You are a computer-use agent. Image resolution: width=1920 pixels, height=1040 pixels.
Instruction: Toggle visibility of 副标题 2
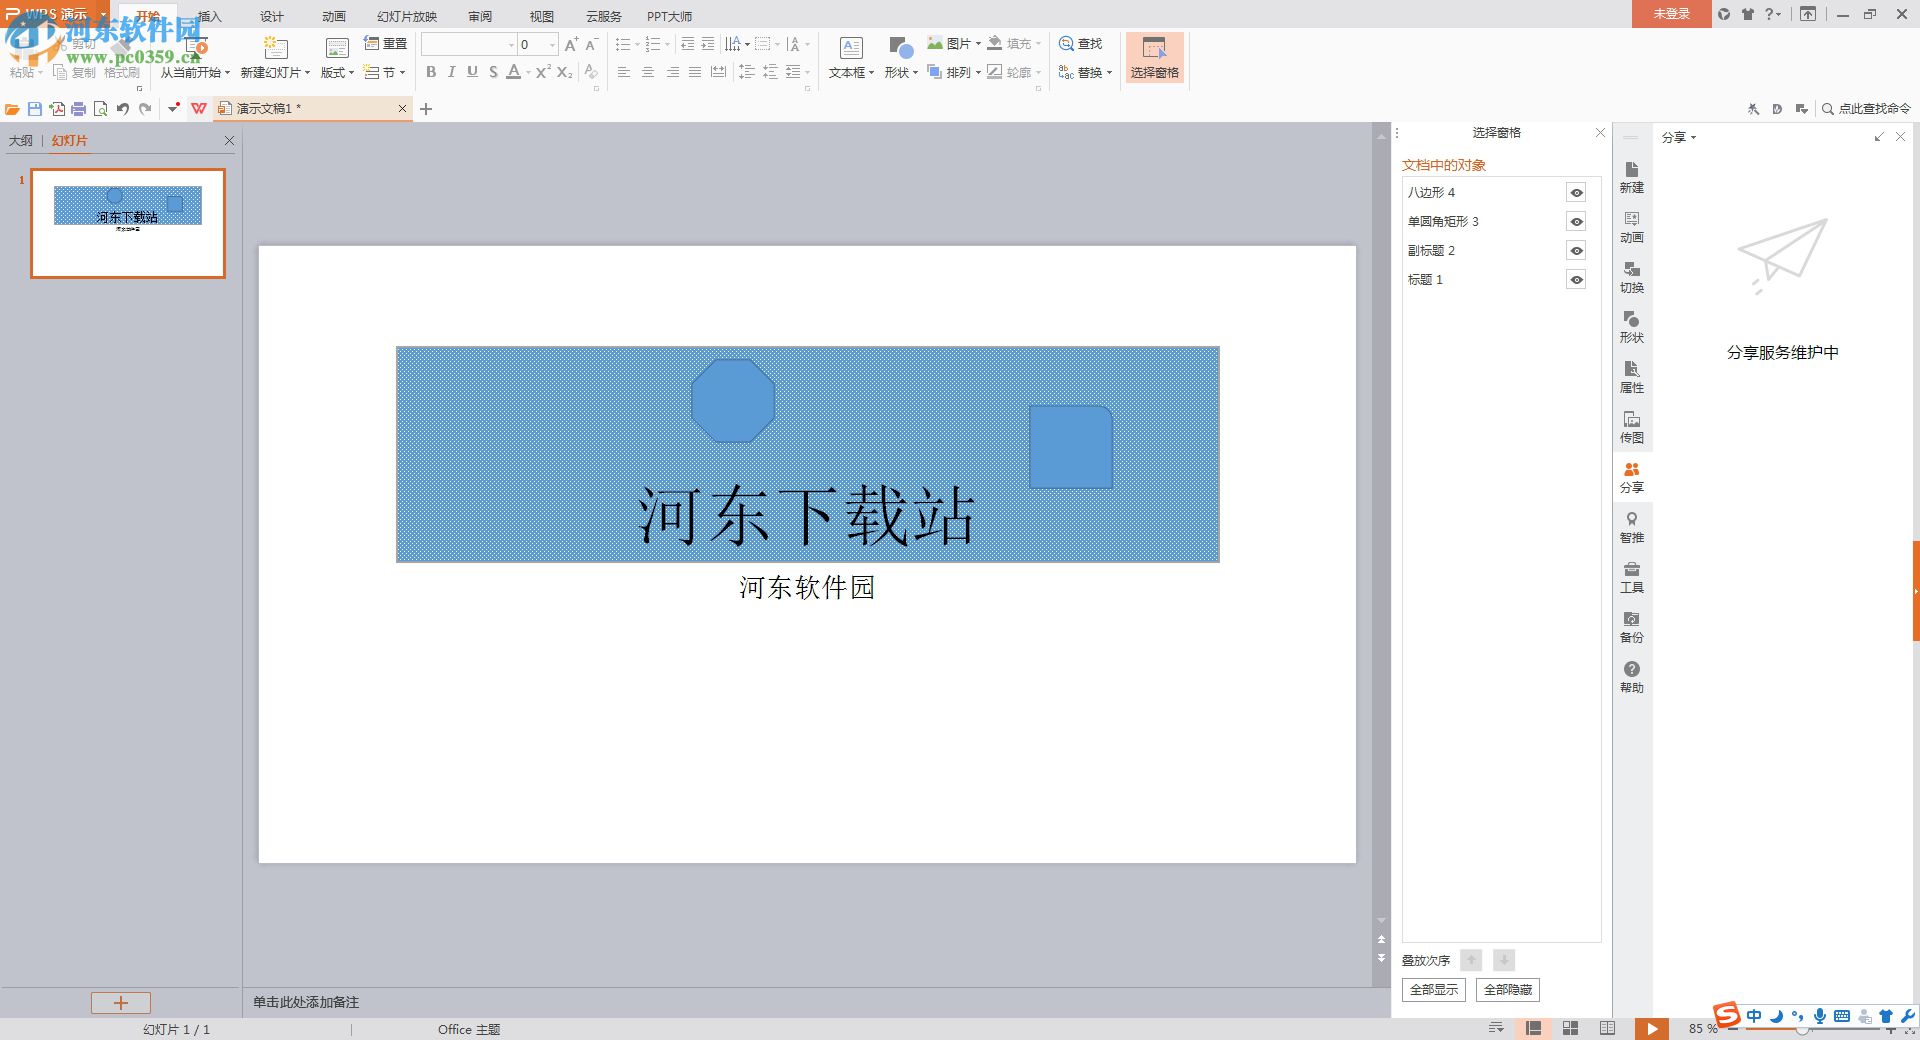pyautogui.click(x=1576, y=250)
